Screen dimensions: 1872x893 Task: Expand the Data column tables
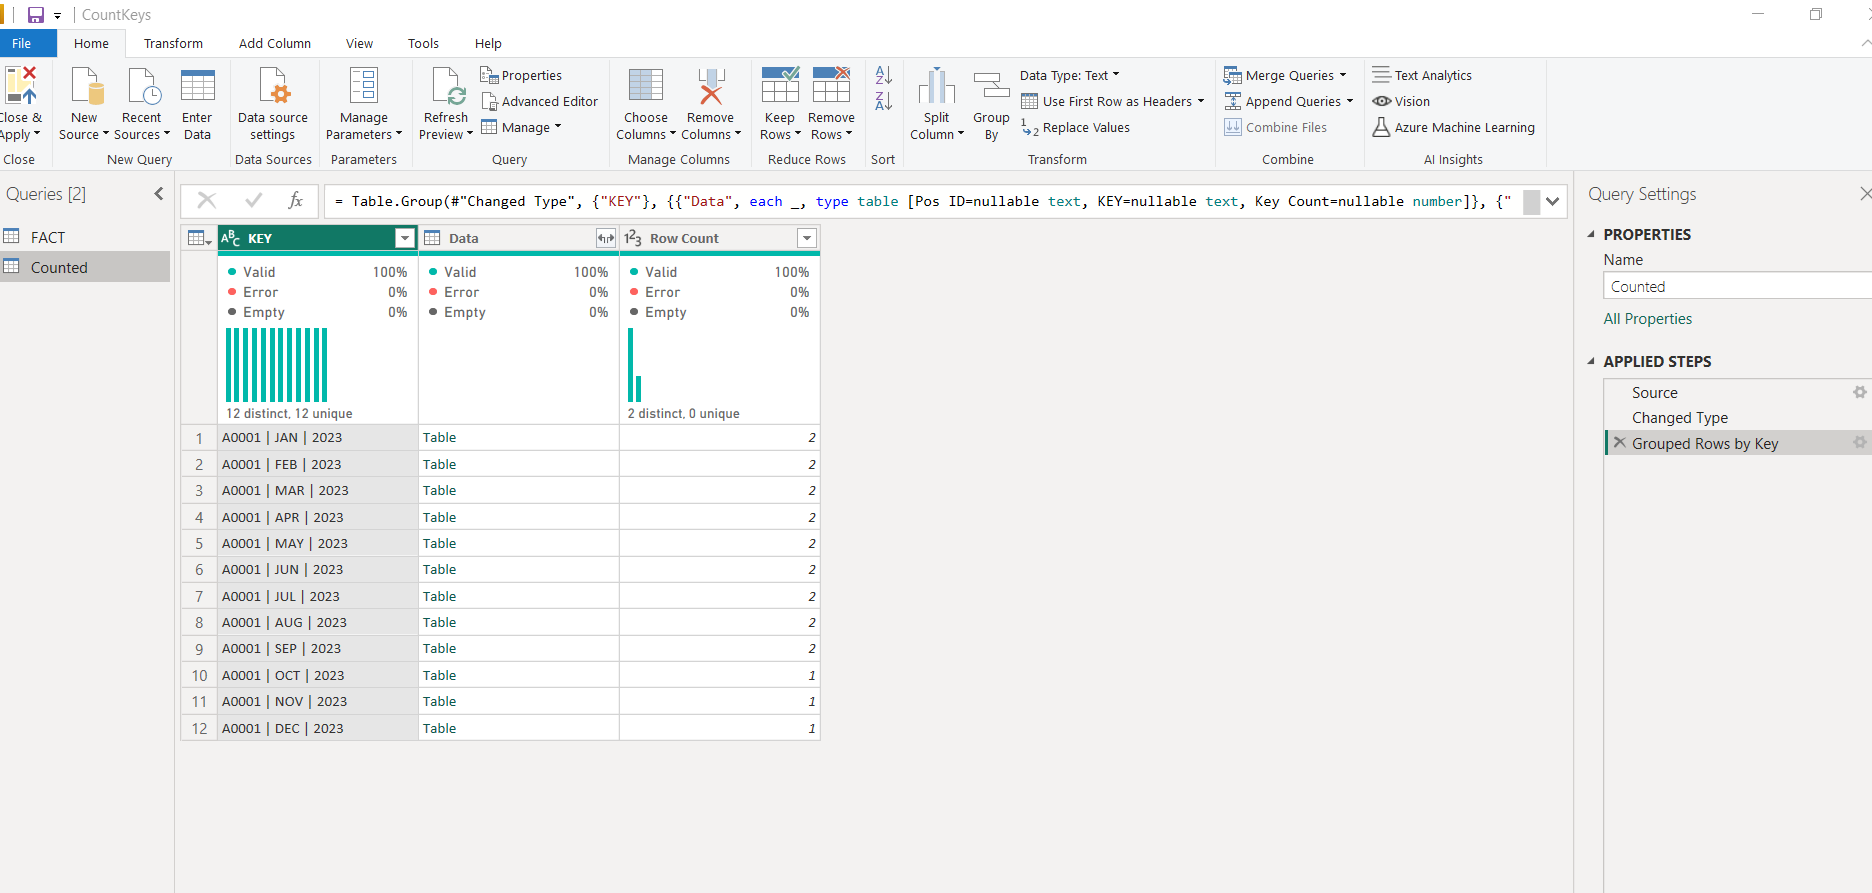click(606, 238)
